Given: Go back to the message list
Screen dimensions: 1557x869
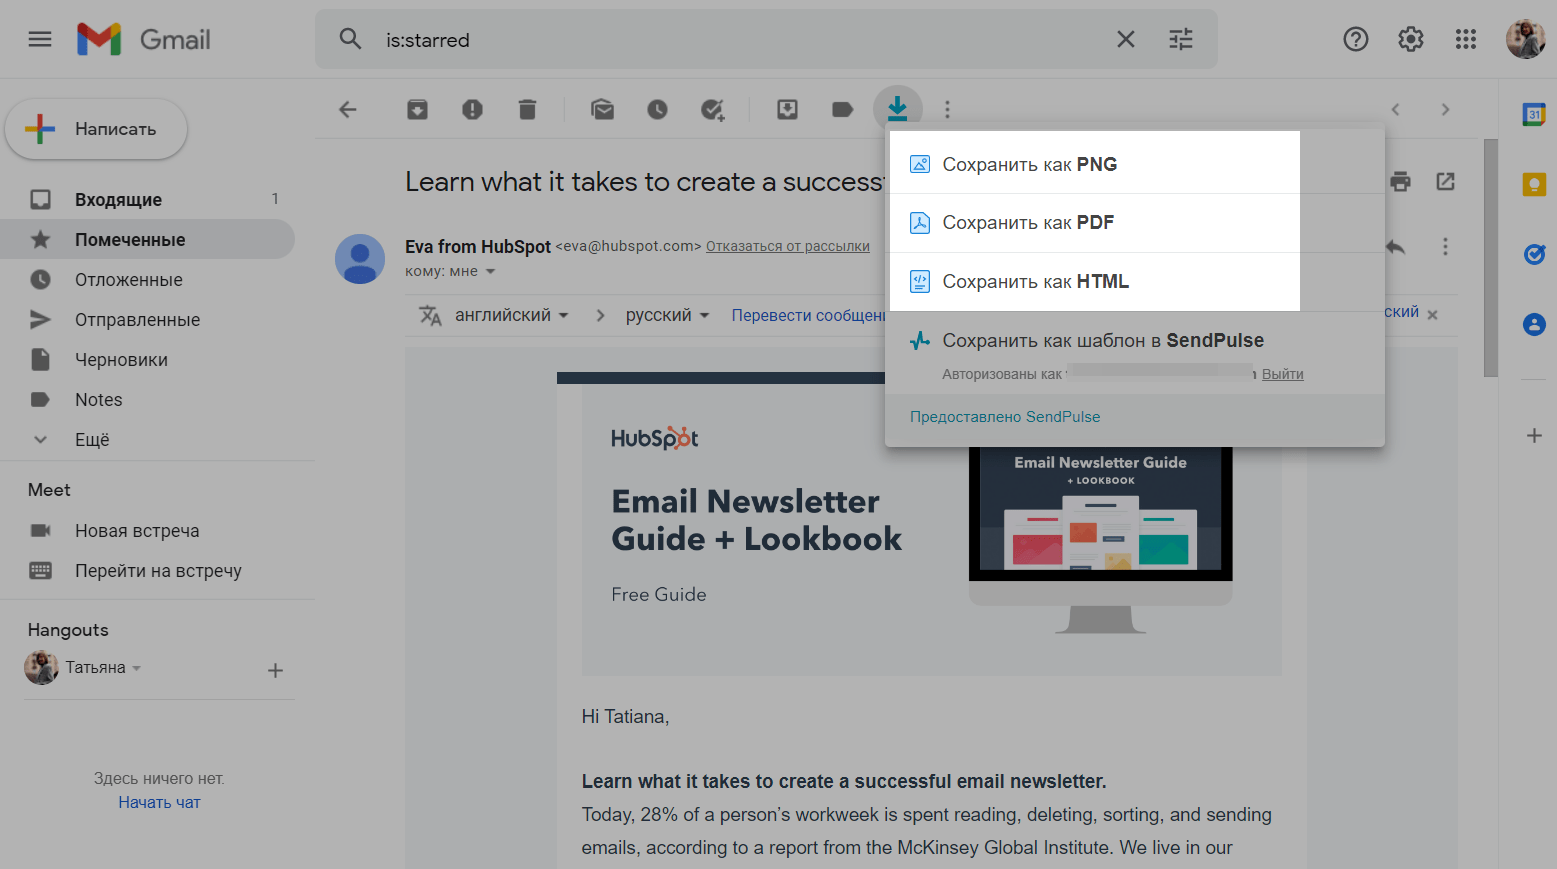Looking at the screenshot, I should [348, 109].
